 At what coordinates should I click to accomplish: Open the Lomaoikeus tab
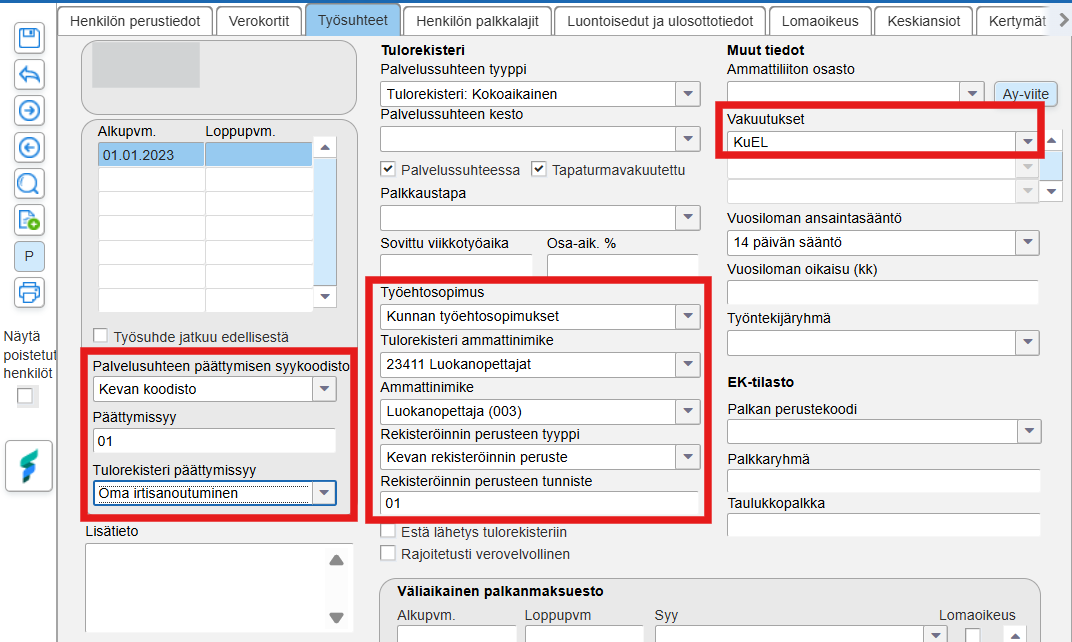pos(820,21)
